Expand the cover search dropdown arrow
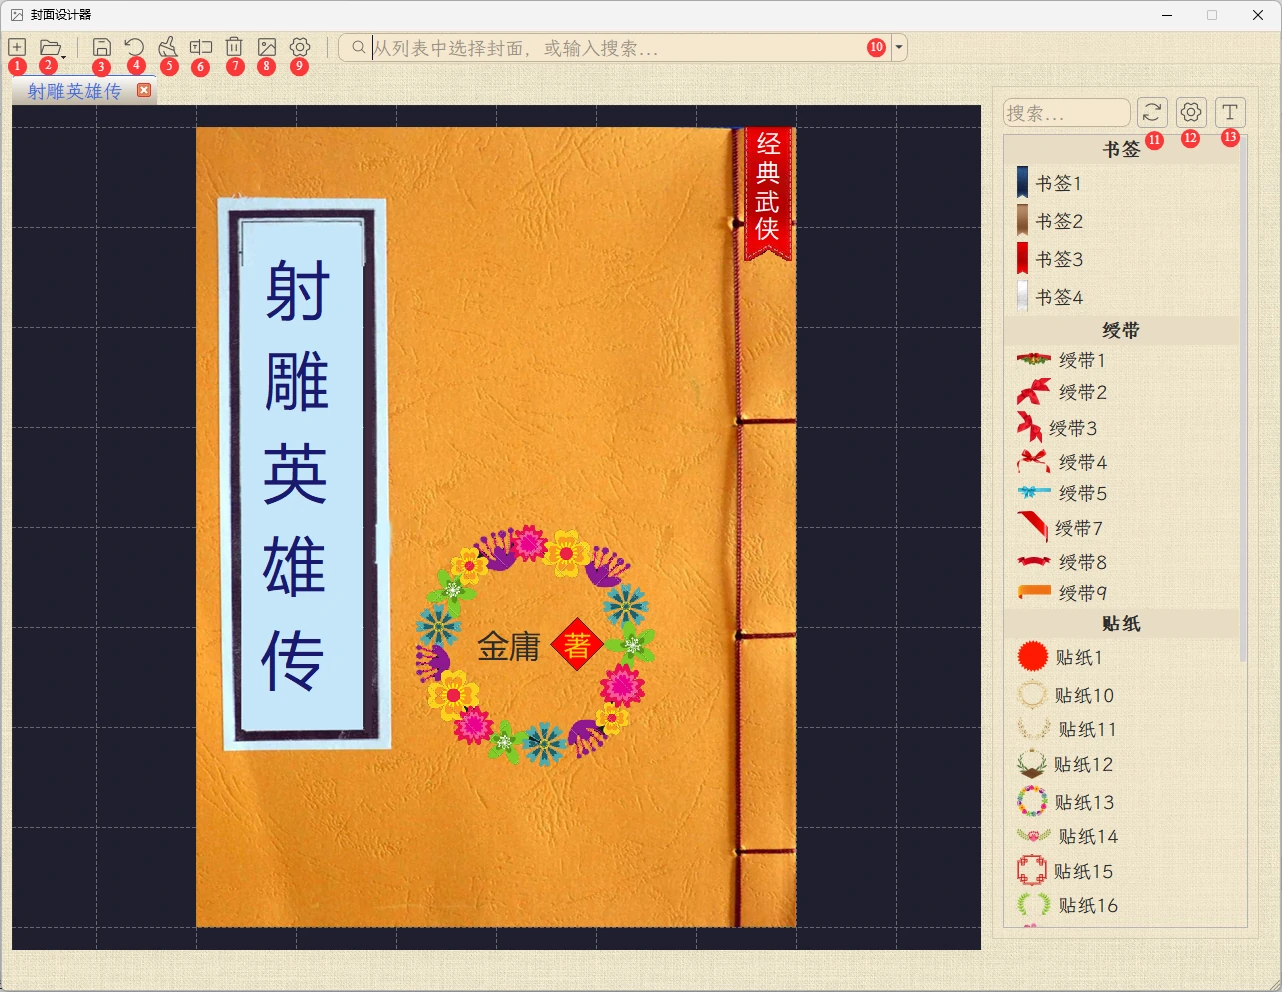The width and height of the screenshot is (1282, 992). pyautogui.click(x=899, y=47)
